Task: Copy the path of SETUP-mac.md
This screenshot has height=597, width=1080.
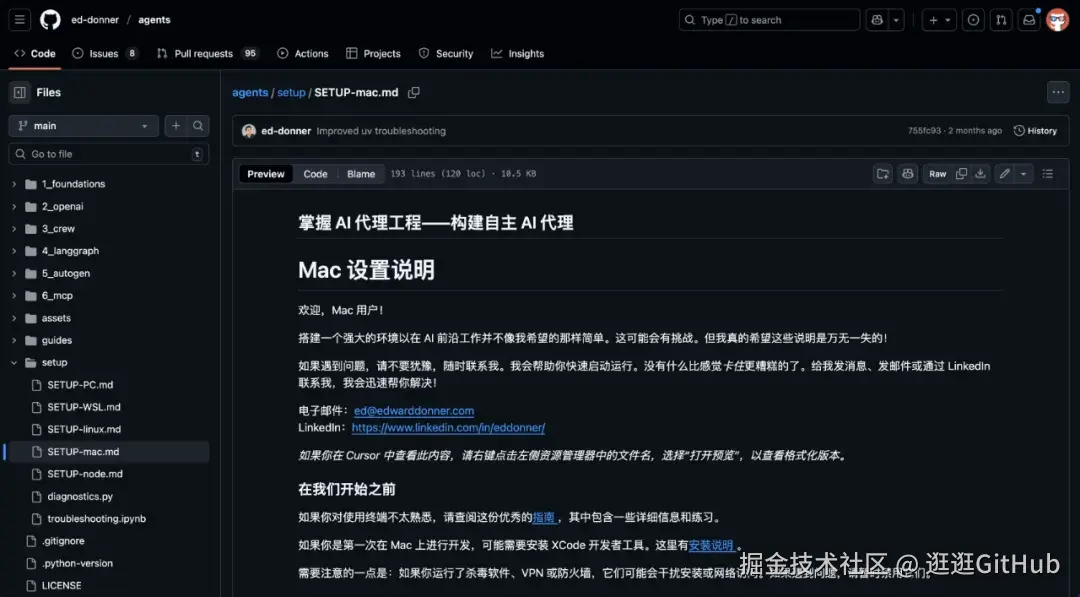Action: click(415, 92)
